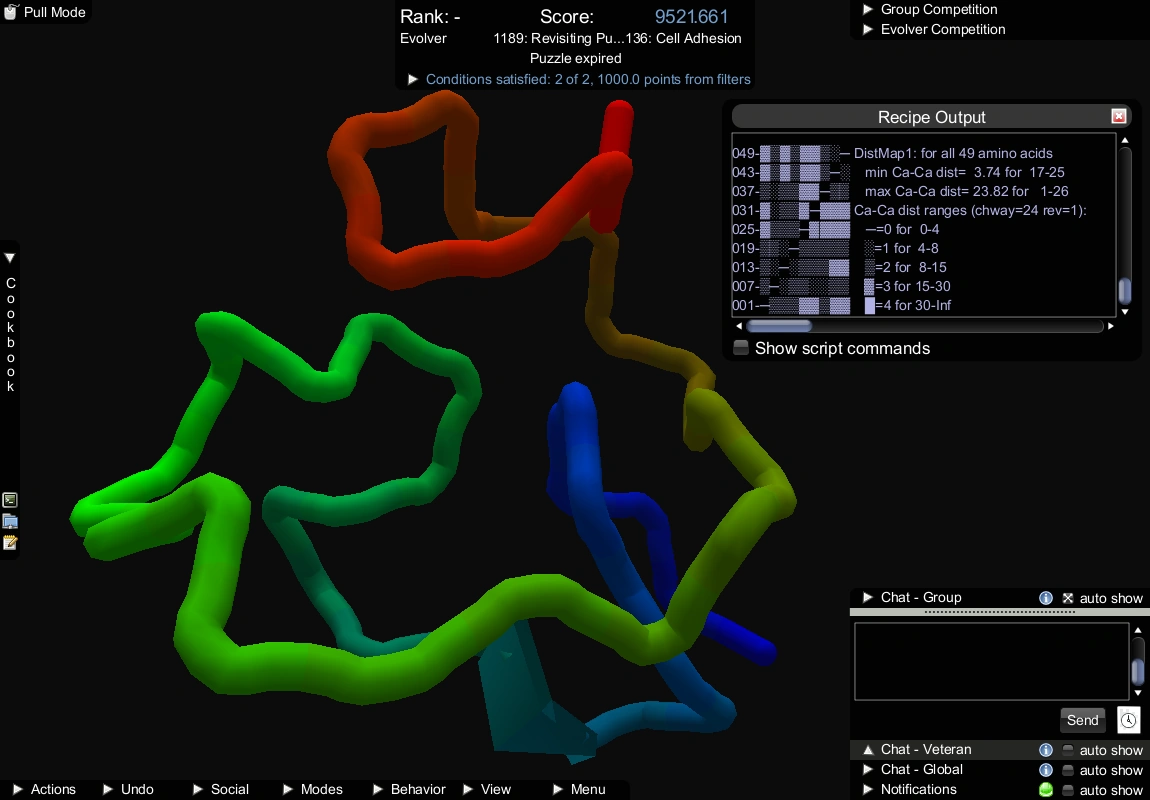Viewport: 1150px width, 800px height.
Task: Expand the Evolver Competition panel
Action: click(x=868, y=30)
